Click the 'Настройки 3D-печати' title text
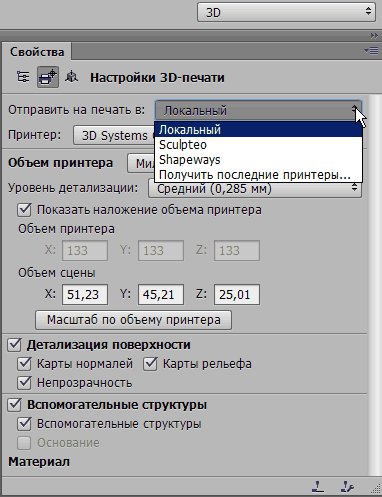 tap(157, 78)
